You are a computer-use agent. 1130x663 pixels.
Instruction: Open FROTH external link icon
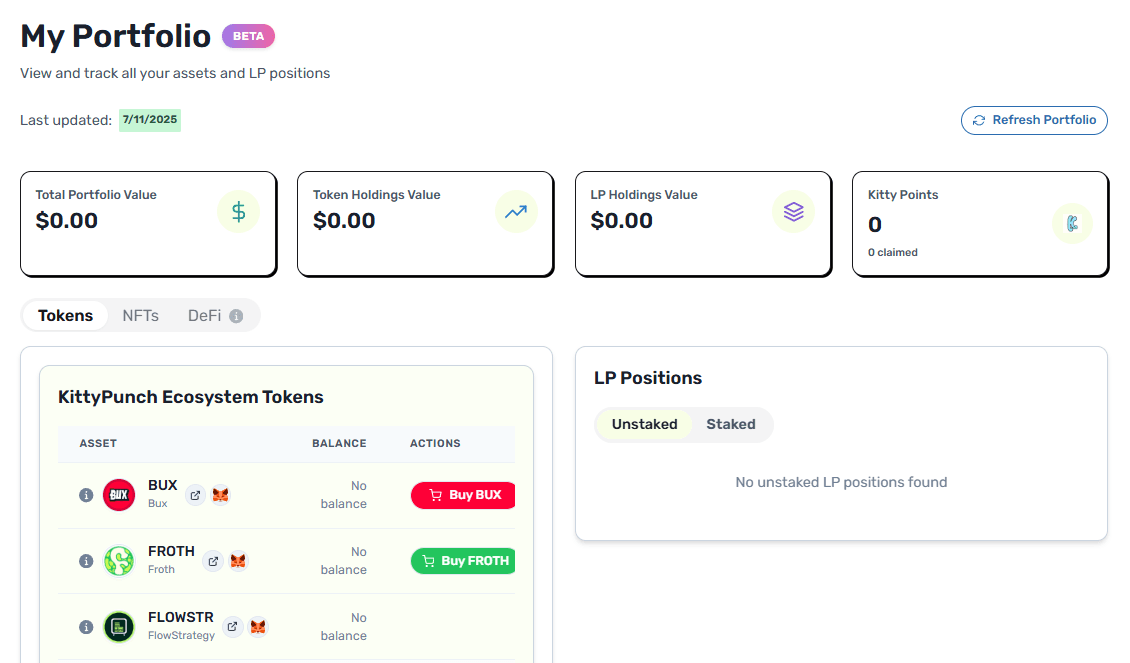(x=213, y=561)
